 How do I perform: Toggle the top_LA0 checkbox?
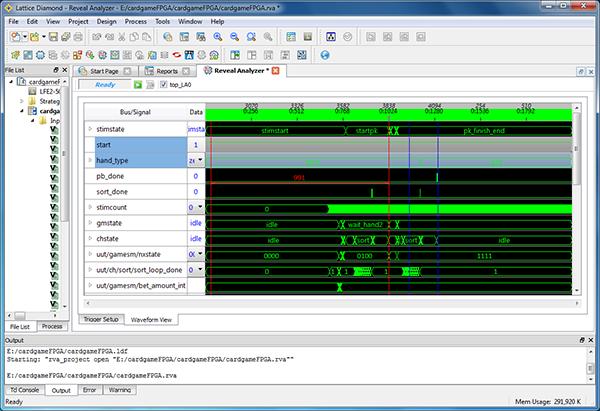pos(163,85)
